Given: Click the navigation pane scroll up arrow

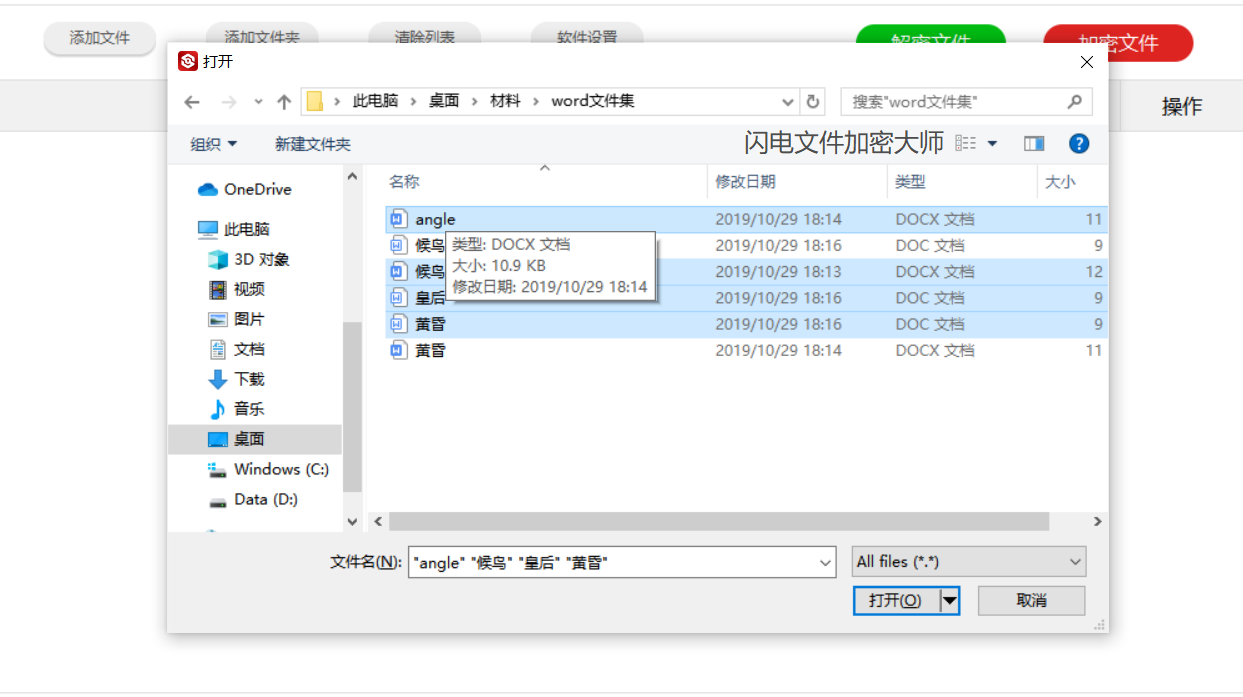Looking at the screenshot, I should point(352,177).
